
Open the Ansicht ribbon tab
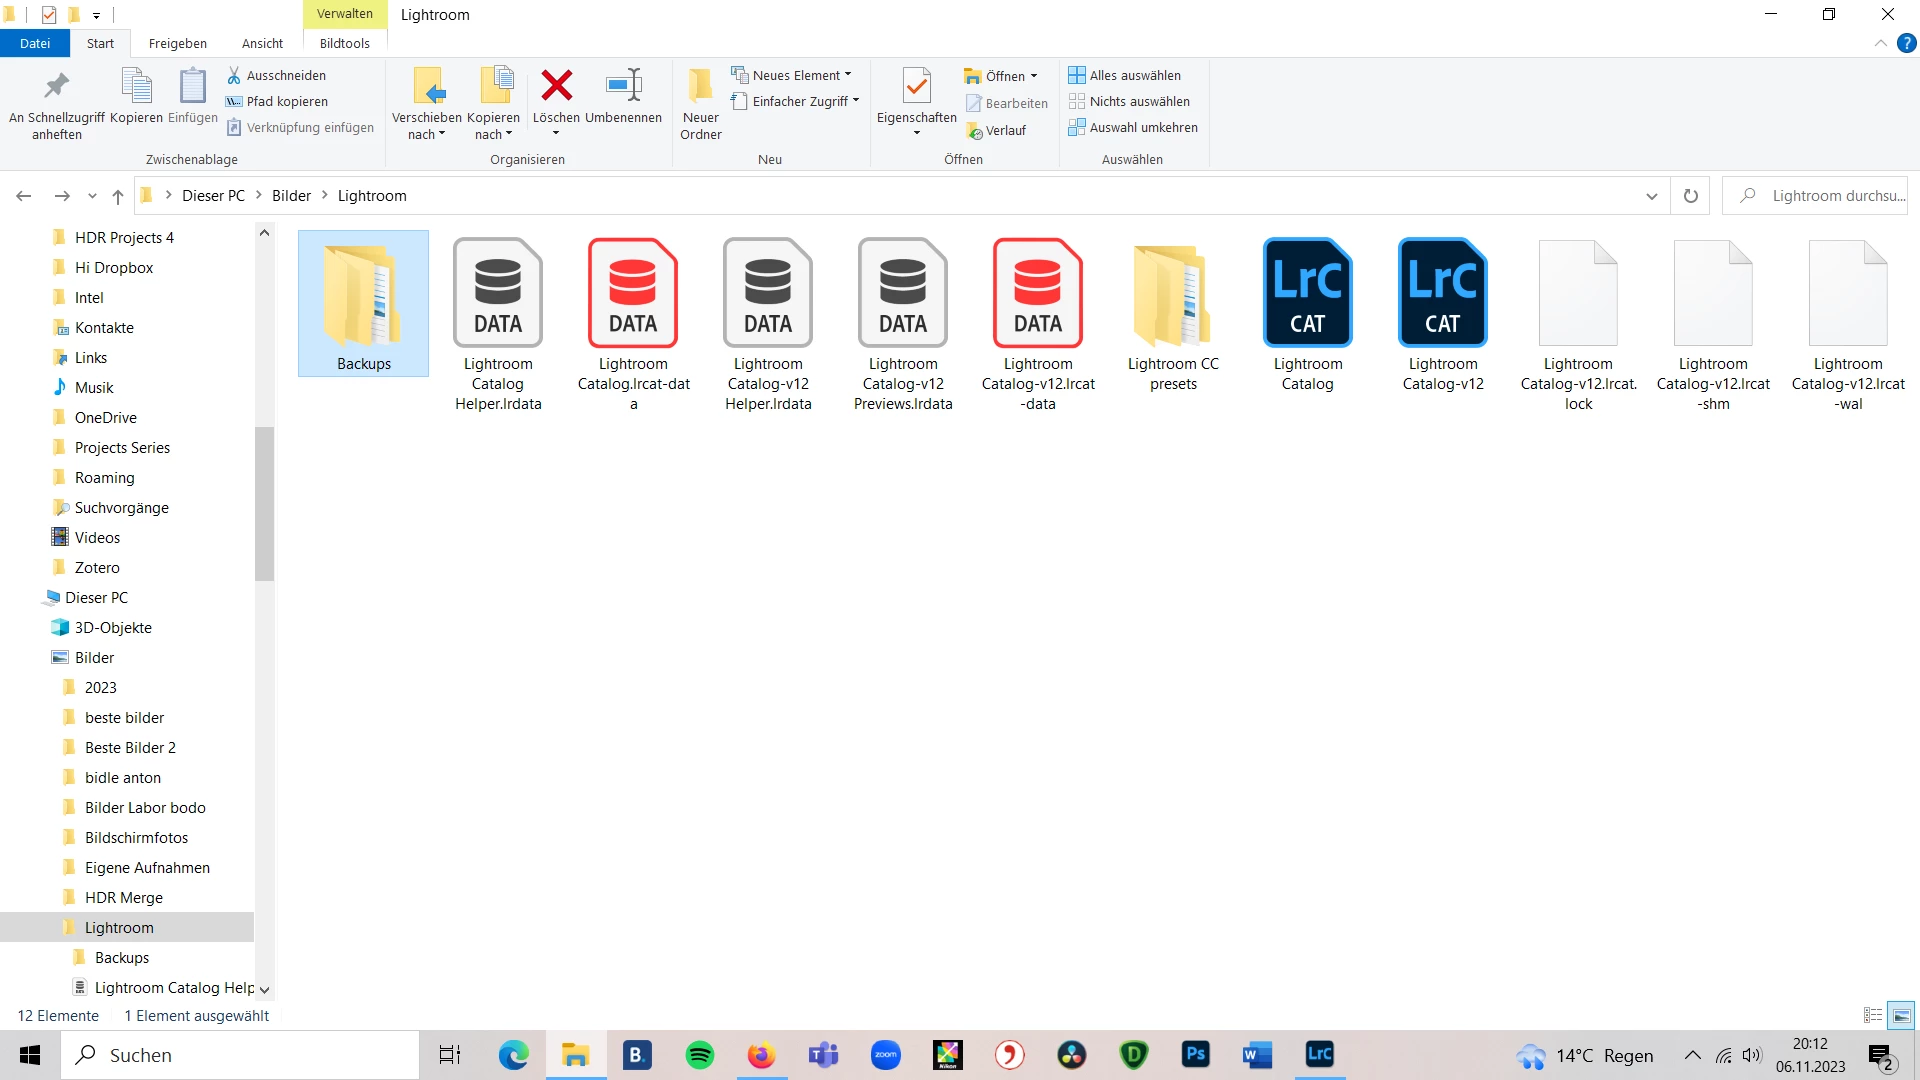coord(262,43)
